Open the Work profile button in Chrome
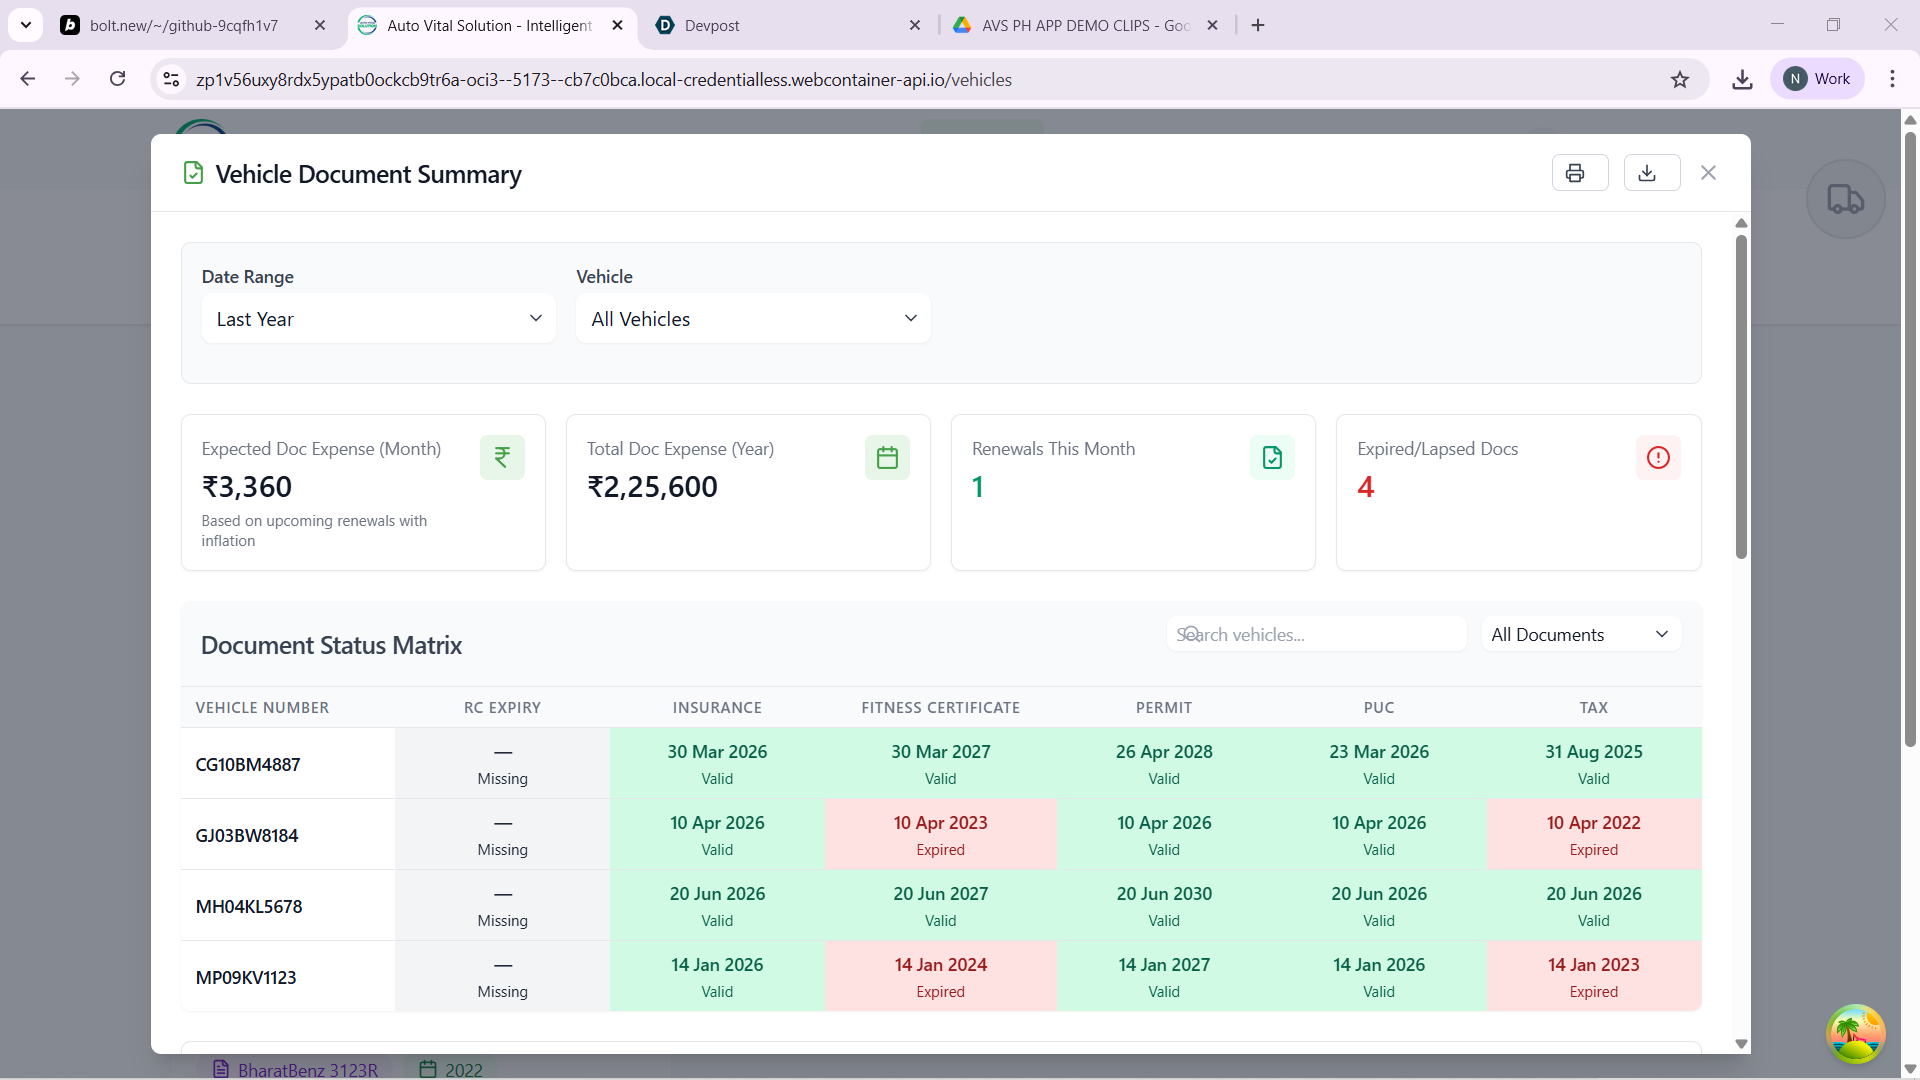 (1817, 79)
